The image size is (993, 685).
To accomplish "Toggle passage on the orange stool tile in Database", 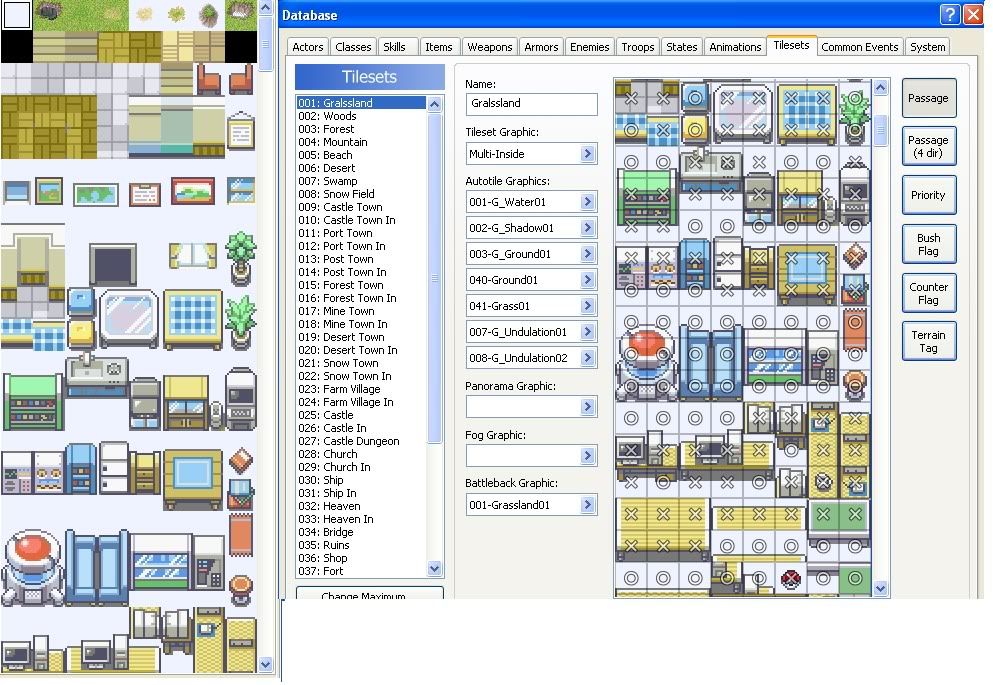I will pyautogui.click(x=855, y=386).
